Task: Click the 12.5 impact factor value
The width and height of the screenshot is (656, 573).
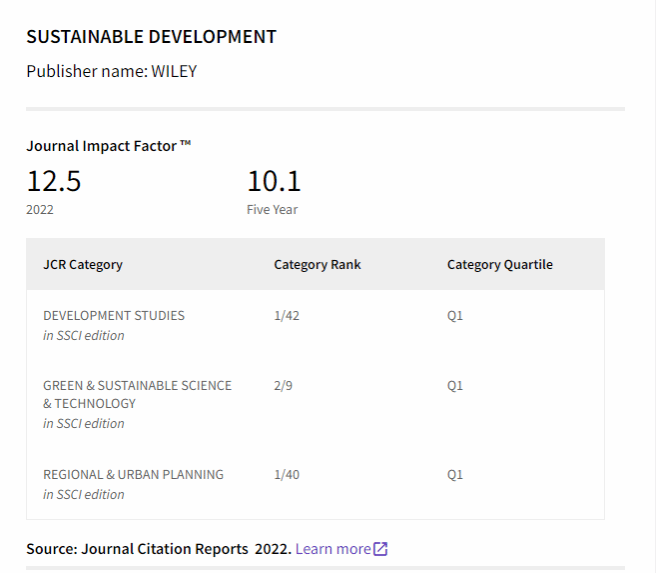Action: (x=54, y=182)
